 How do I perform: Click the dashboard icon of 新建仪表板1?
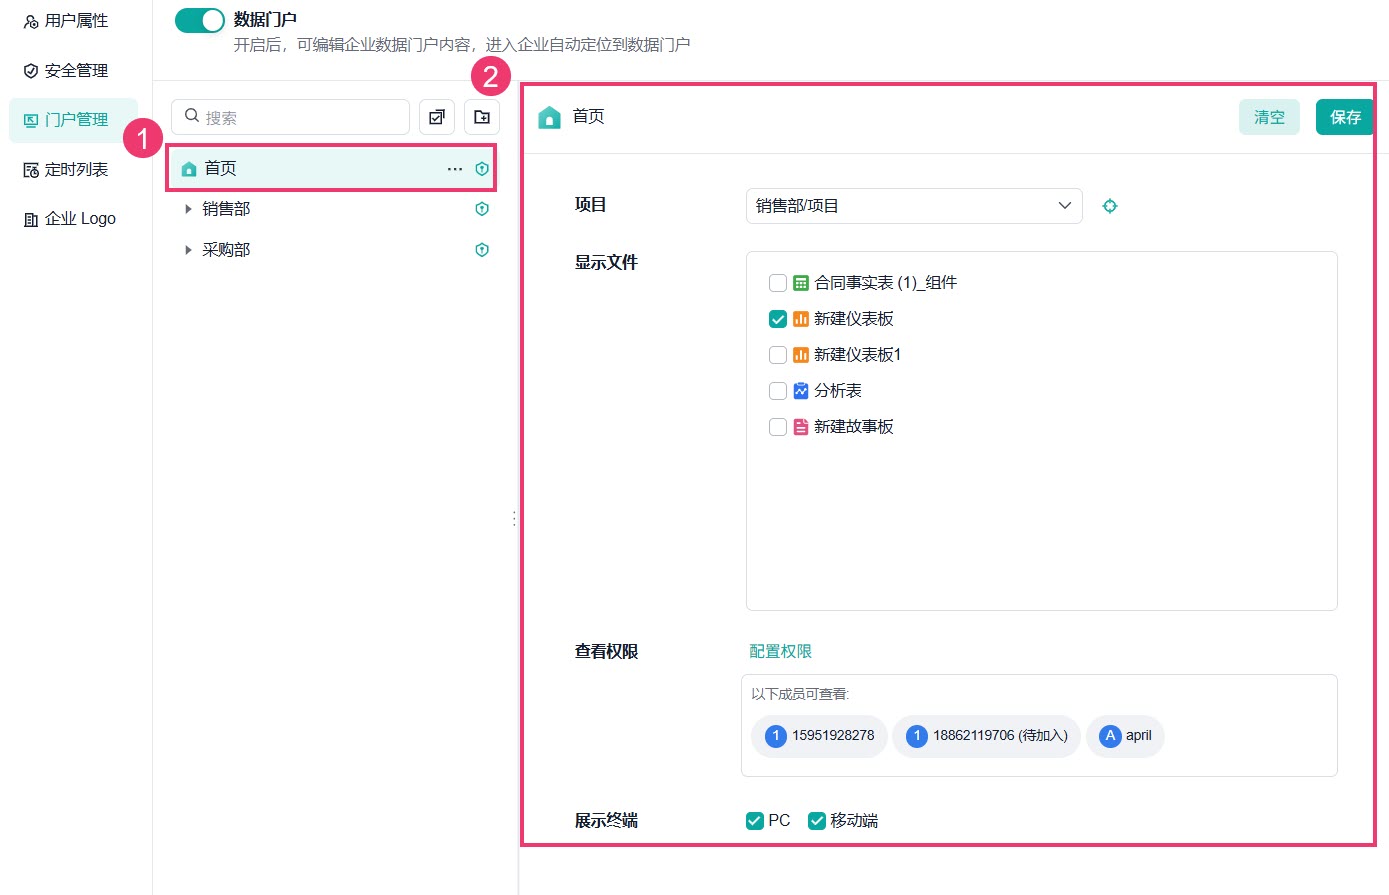click(x=801, y=355)
